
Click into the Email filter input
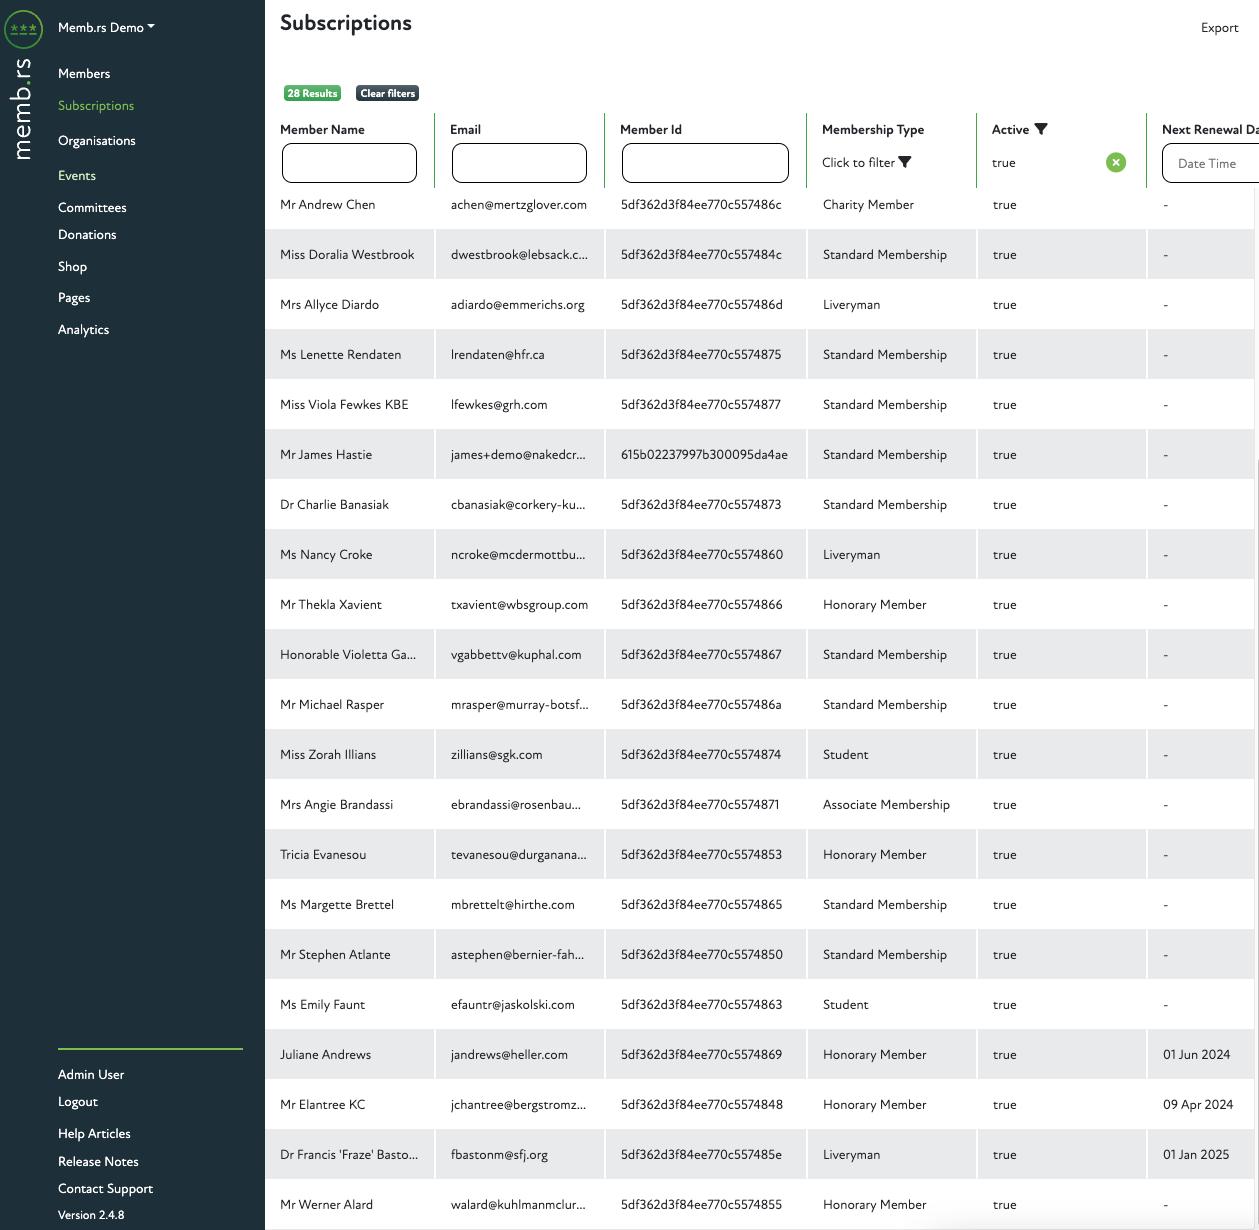[519, 163]
